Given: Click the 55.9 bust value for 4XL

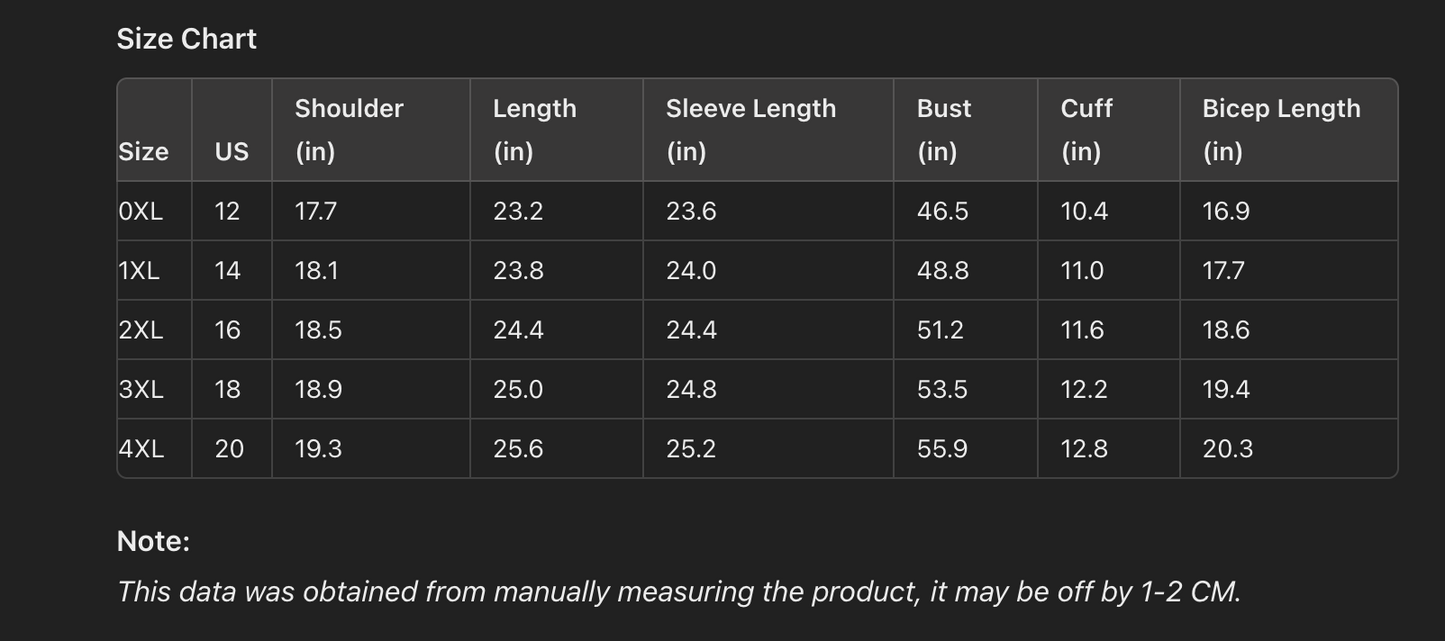Looking at the screenshot, I should (x=942, y=449).
